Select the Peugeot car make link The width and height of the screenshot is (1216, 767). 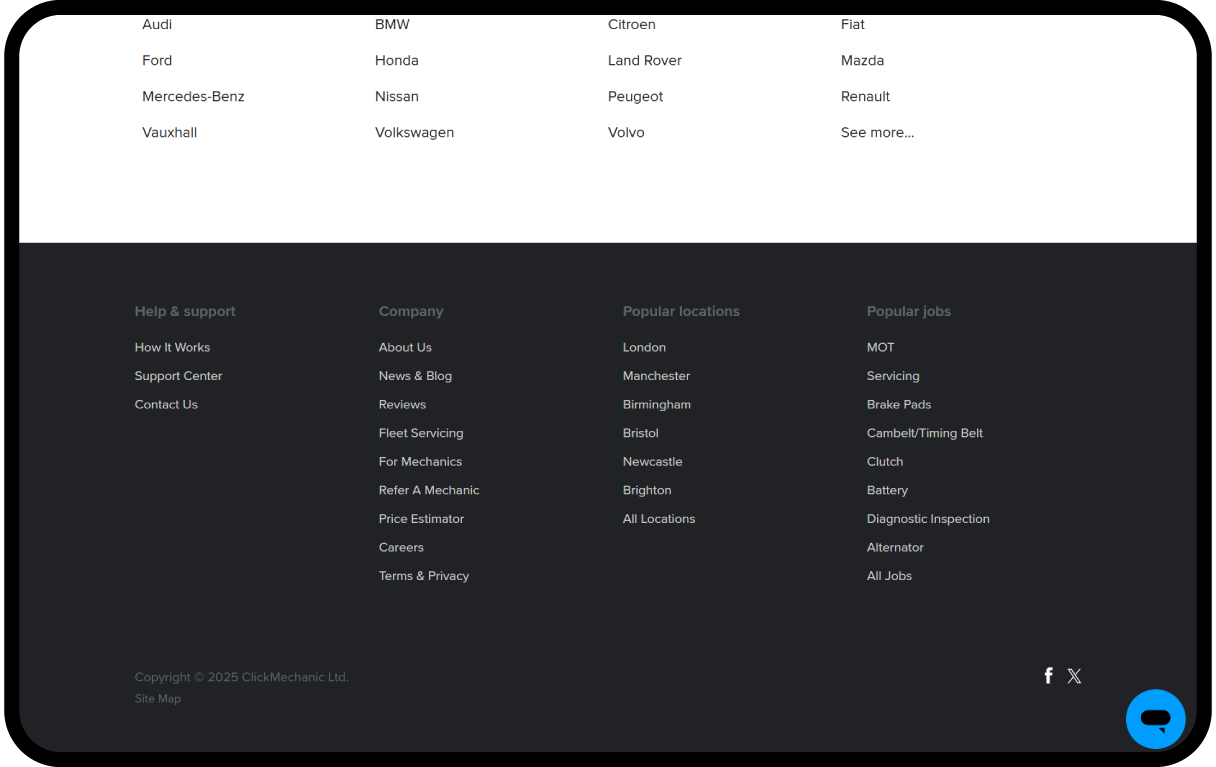click(x=636, y=96)
